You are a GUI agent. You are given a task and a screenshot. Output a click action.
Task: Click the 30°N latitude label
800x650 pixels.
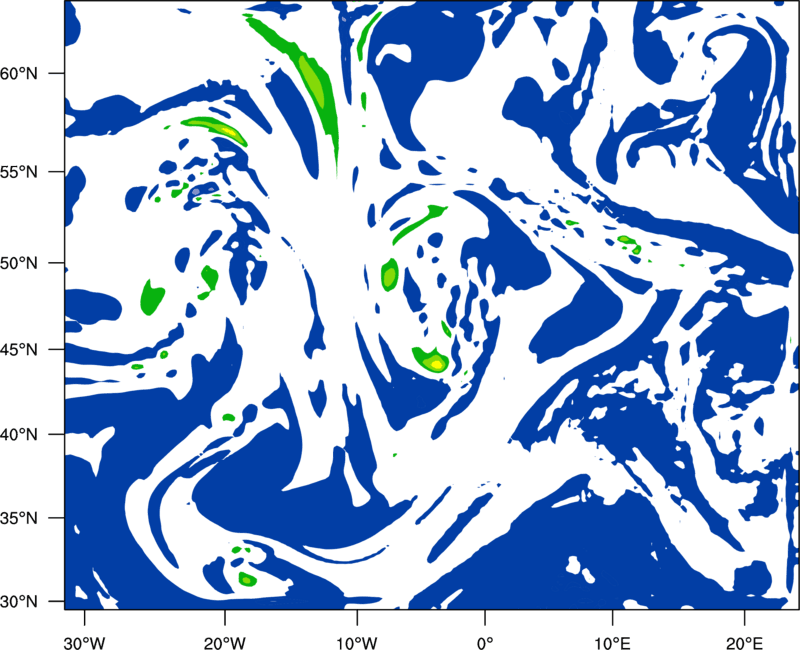click(19, 602)
